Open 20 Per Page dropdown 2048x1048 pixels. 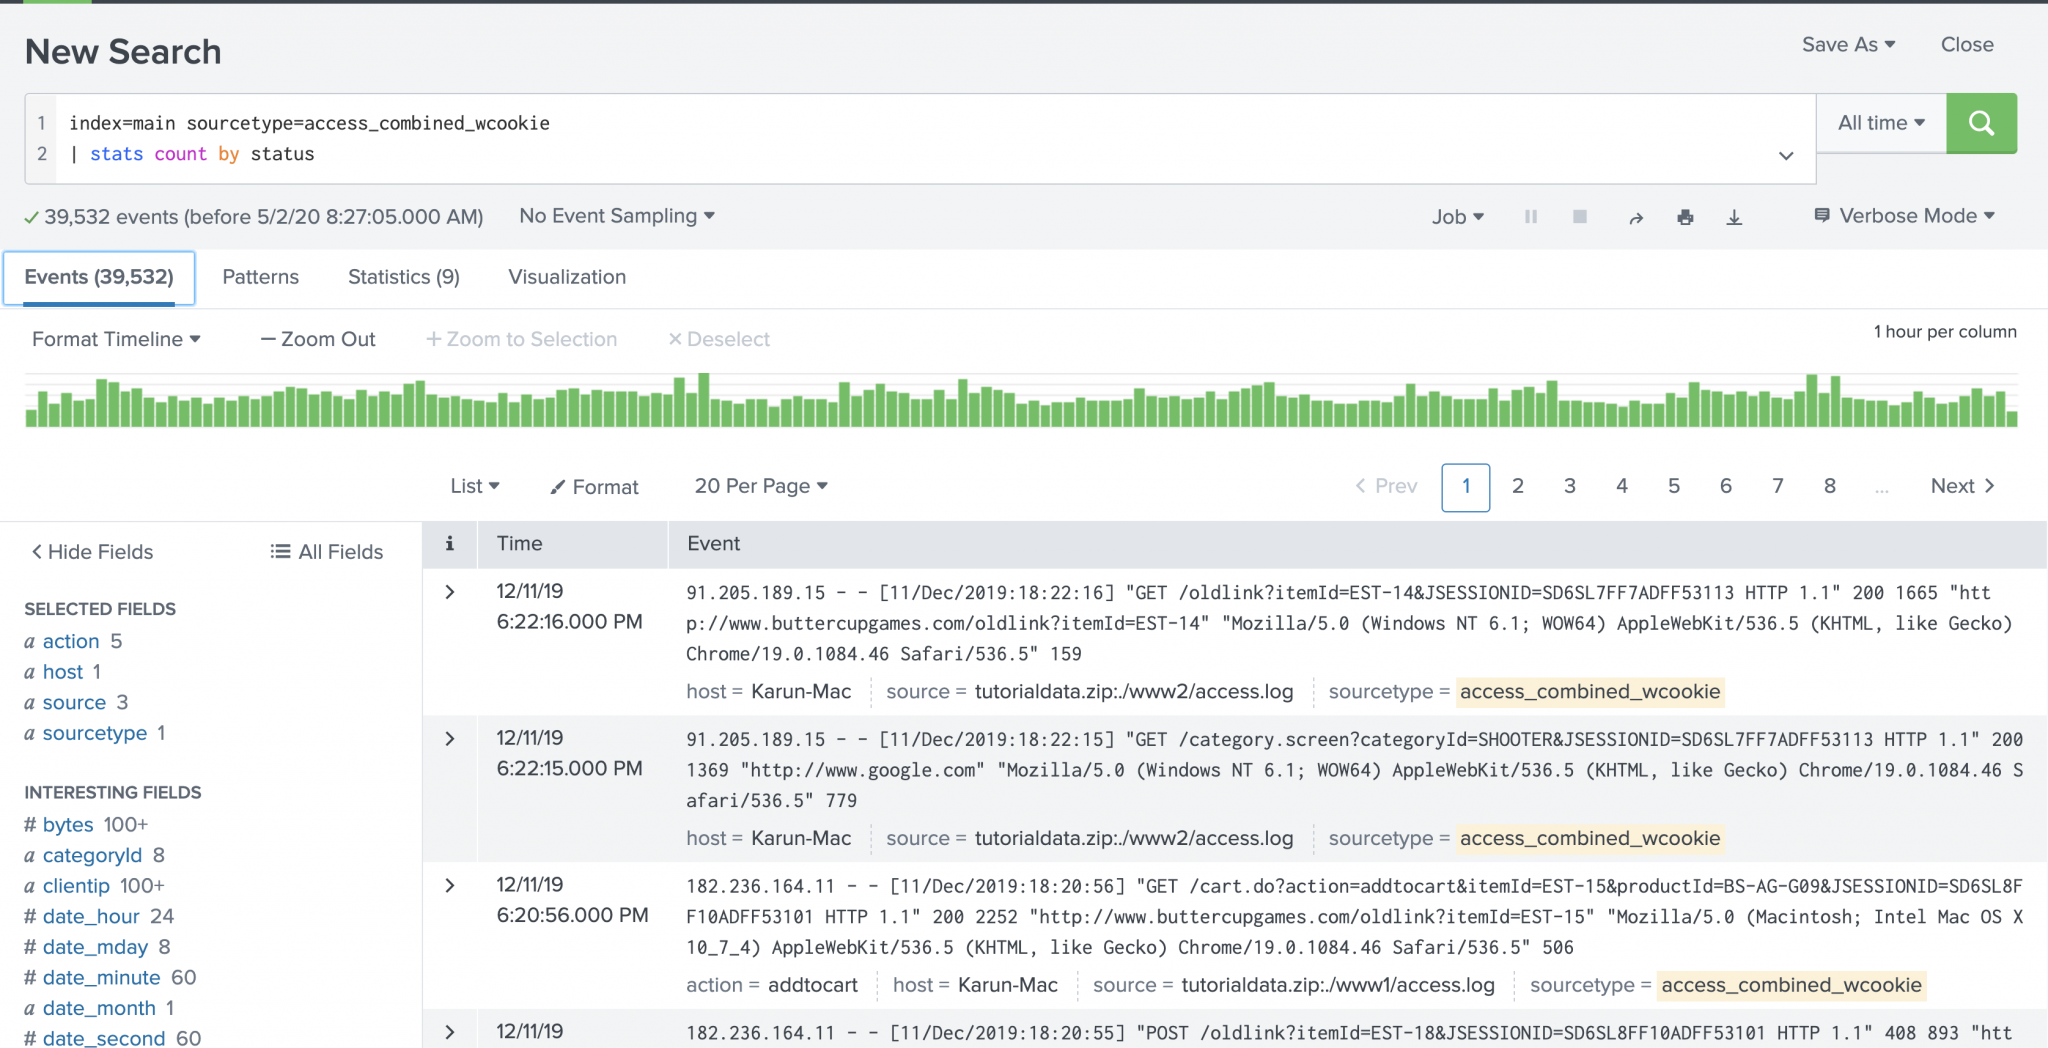pos(761,486)
